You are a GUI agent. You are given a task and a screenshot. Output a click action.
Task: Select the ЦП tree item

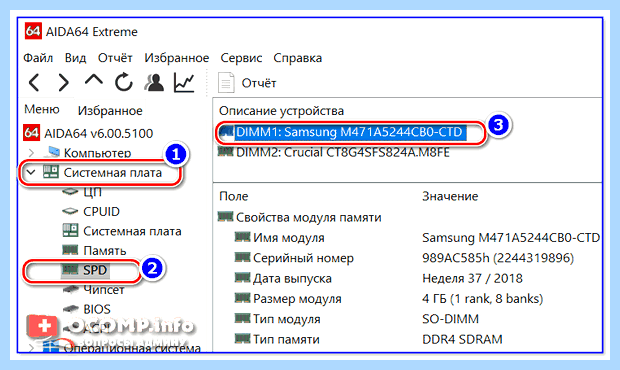pos(93,192)
